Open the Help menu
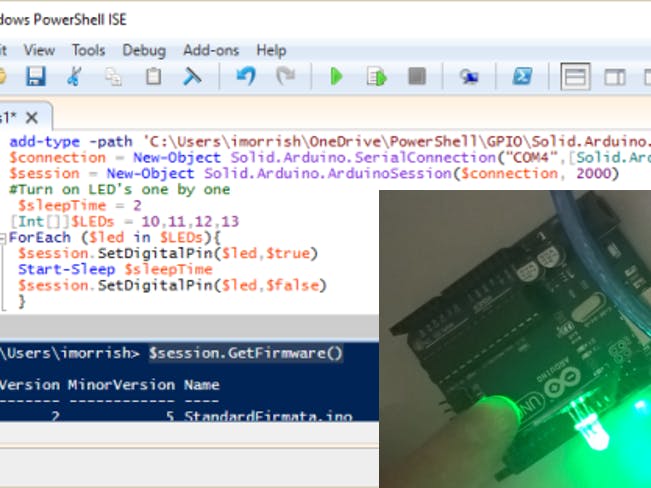This screenshot has width=651, height=488. (271, 51)
